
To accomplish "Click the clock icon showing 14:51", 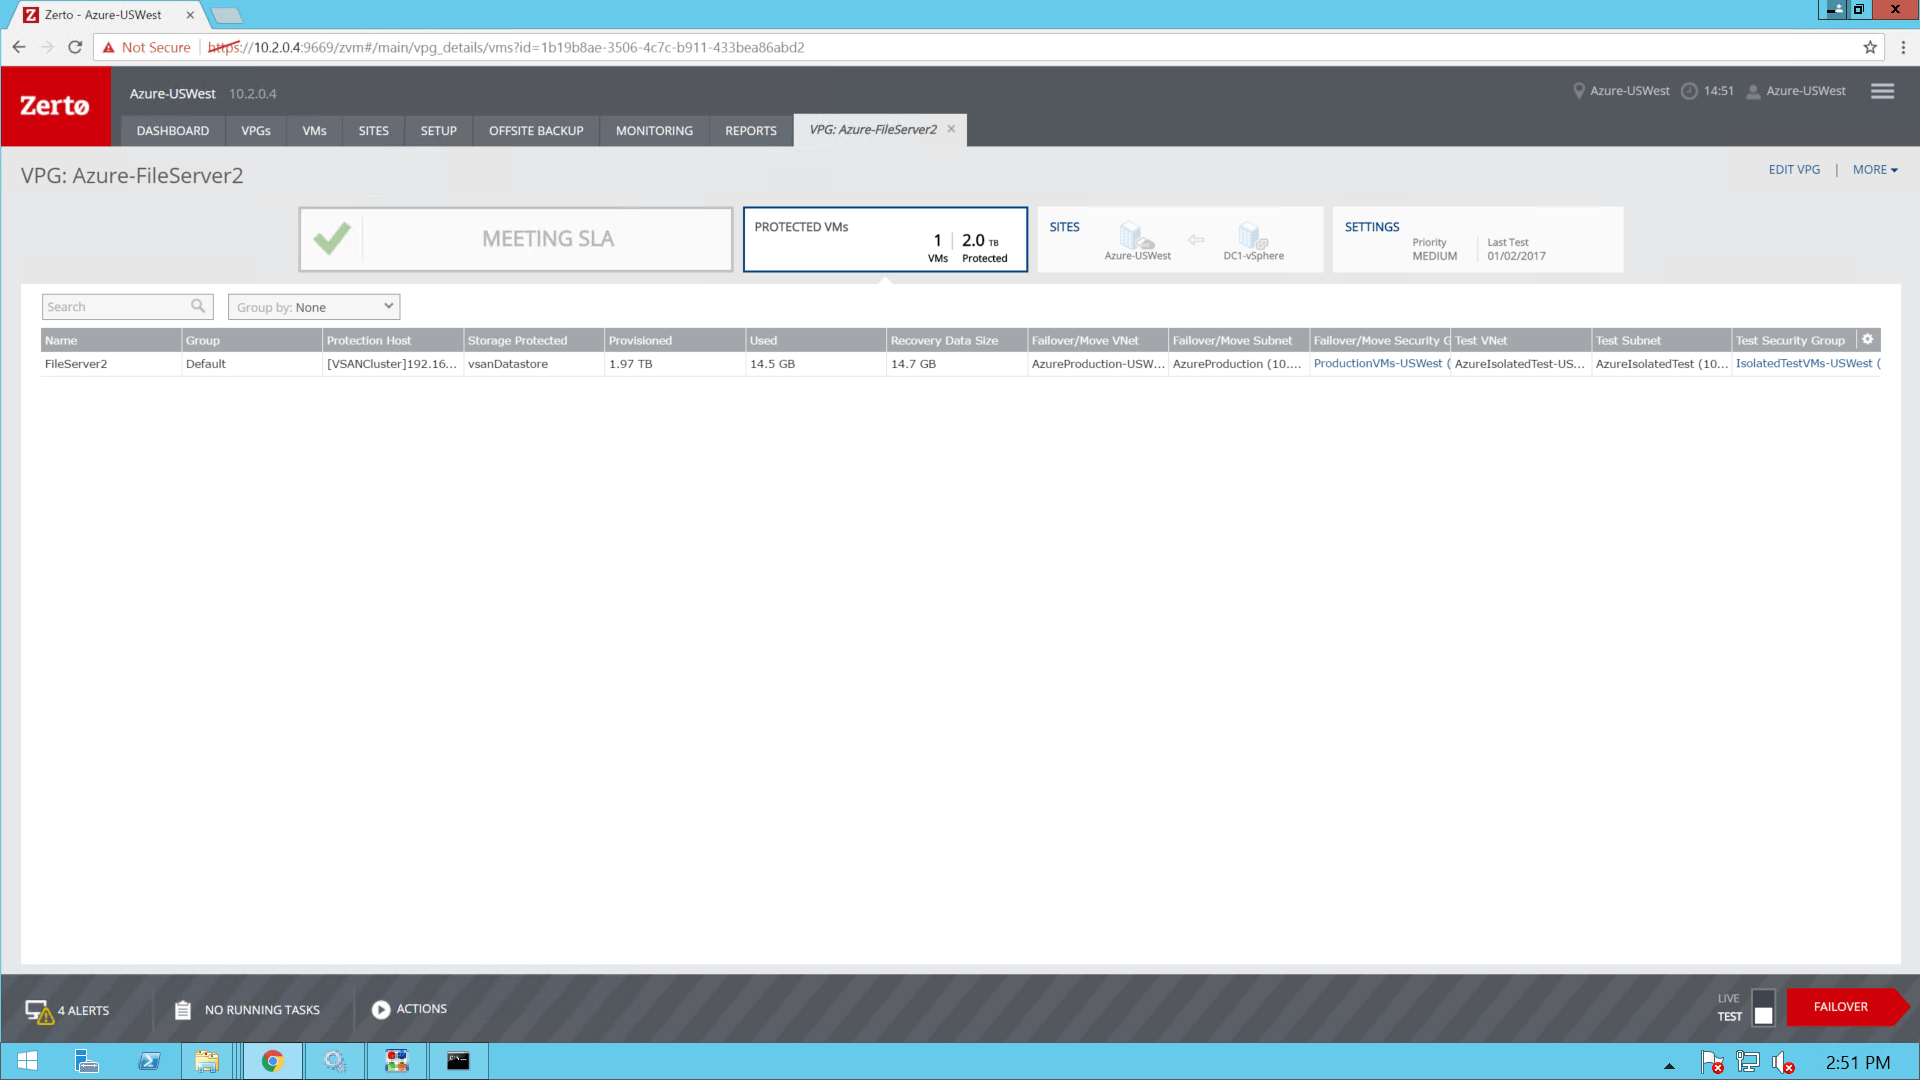I will coord(1691,90).
